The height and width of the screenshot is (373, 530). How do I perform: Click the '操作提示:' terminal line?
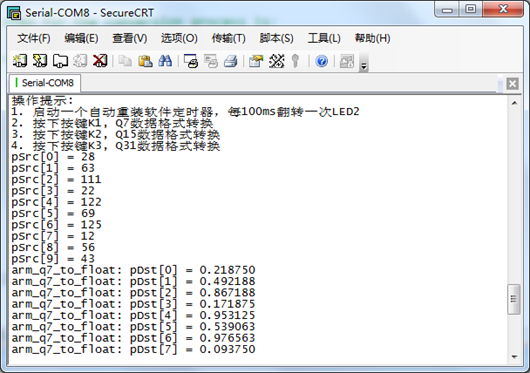pos(43,101)
